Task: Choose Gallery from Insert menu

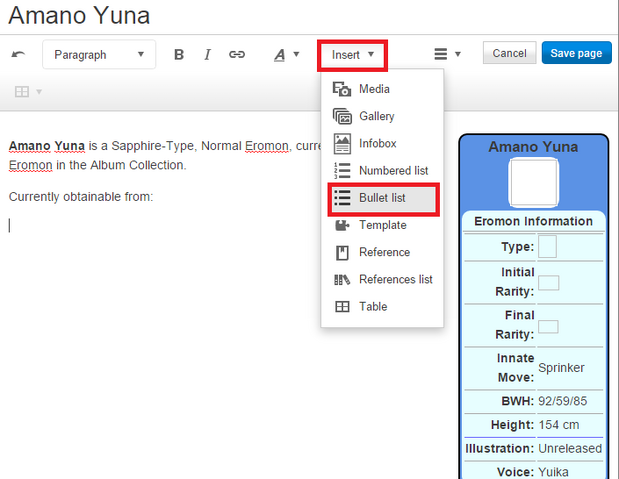Action: coord(382,116)
